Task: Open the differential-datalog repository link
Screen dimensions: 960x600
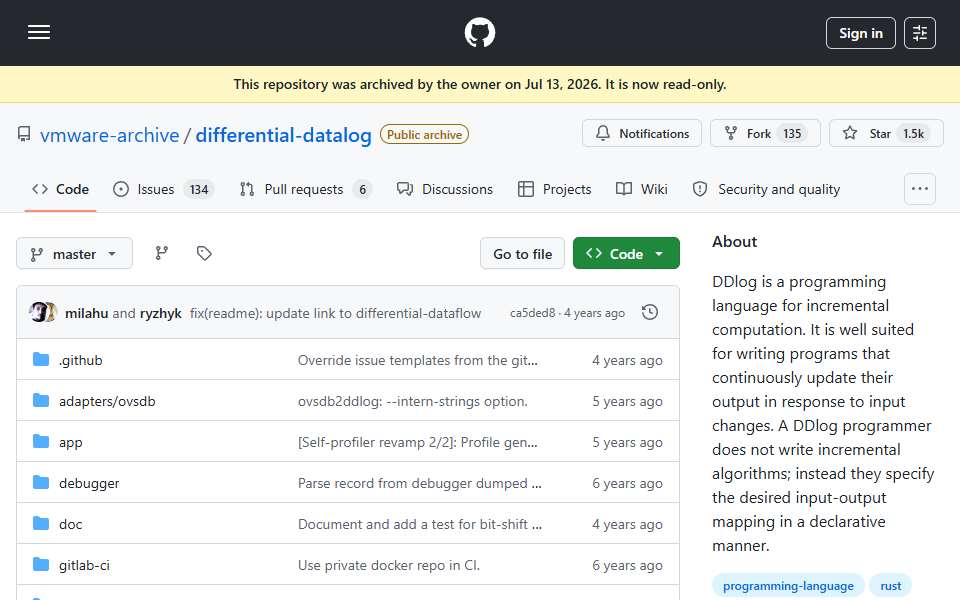Action: (283, 135)
